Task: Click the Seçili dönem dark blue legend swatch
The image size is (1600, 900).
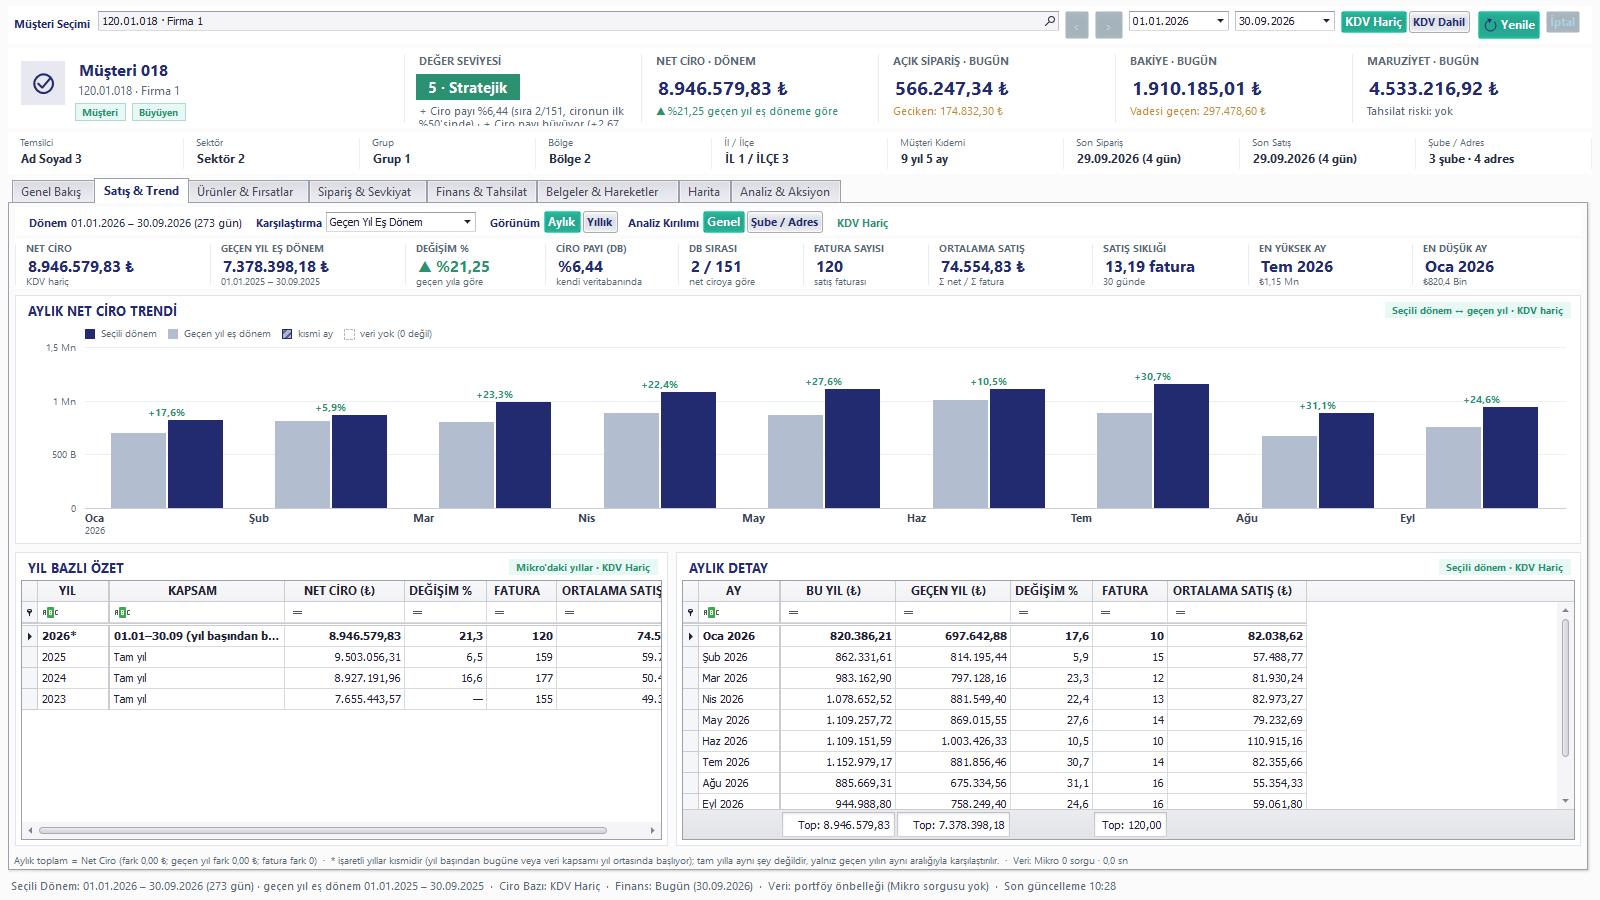Action: pyautogui.click(x=90, y=334)
